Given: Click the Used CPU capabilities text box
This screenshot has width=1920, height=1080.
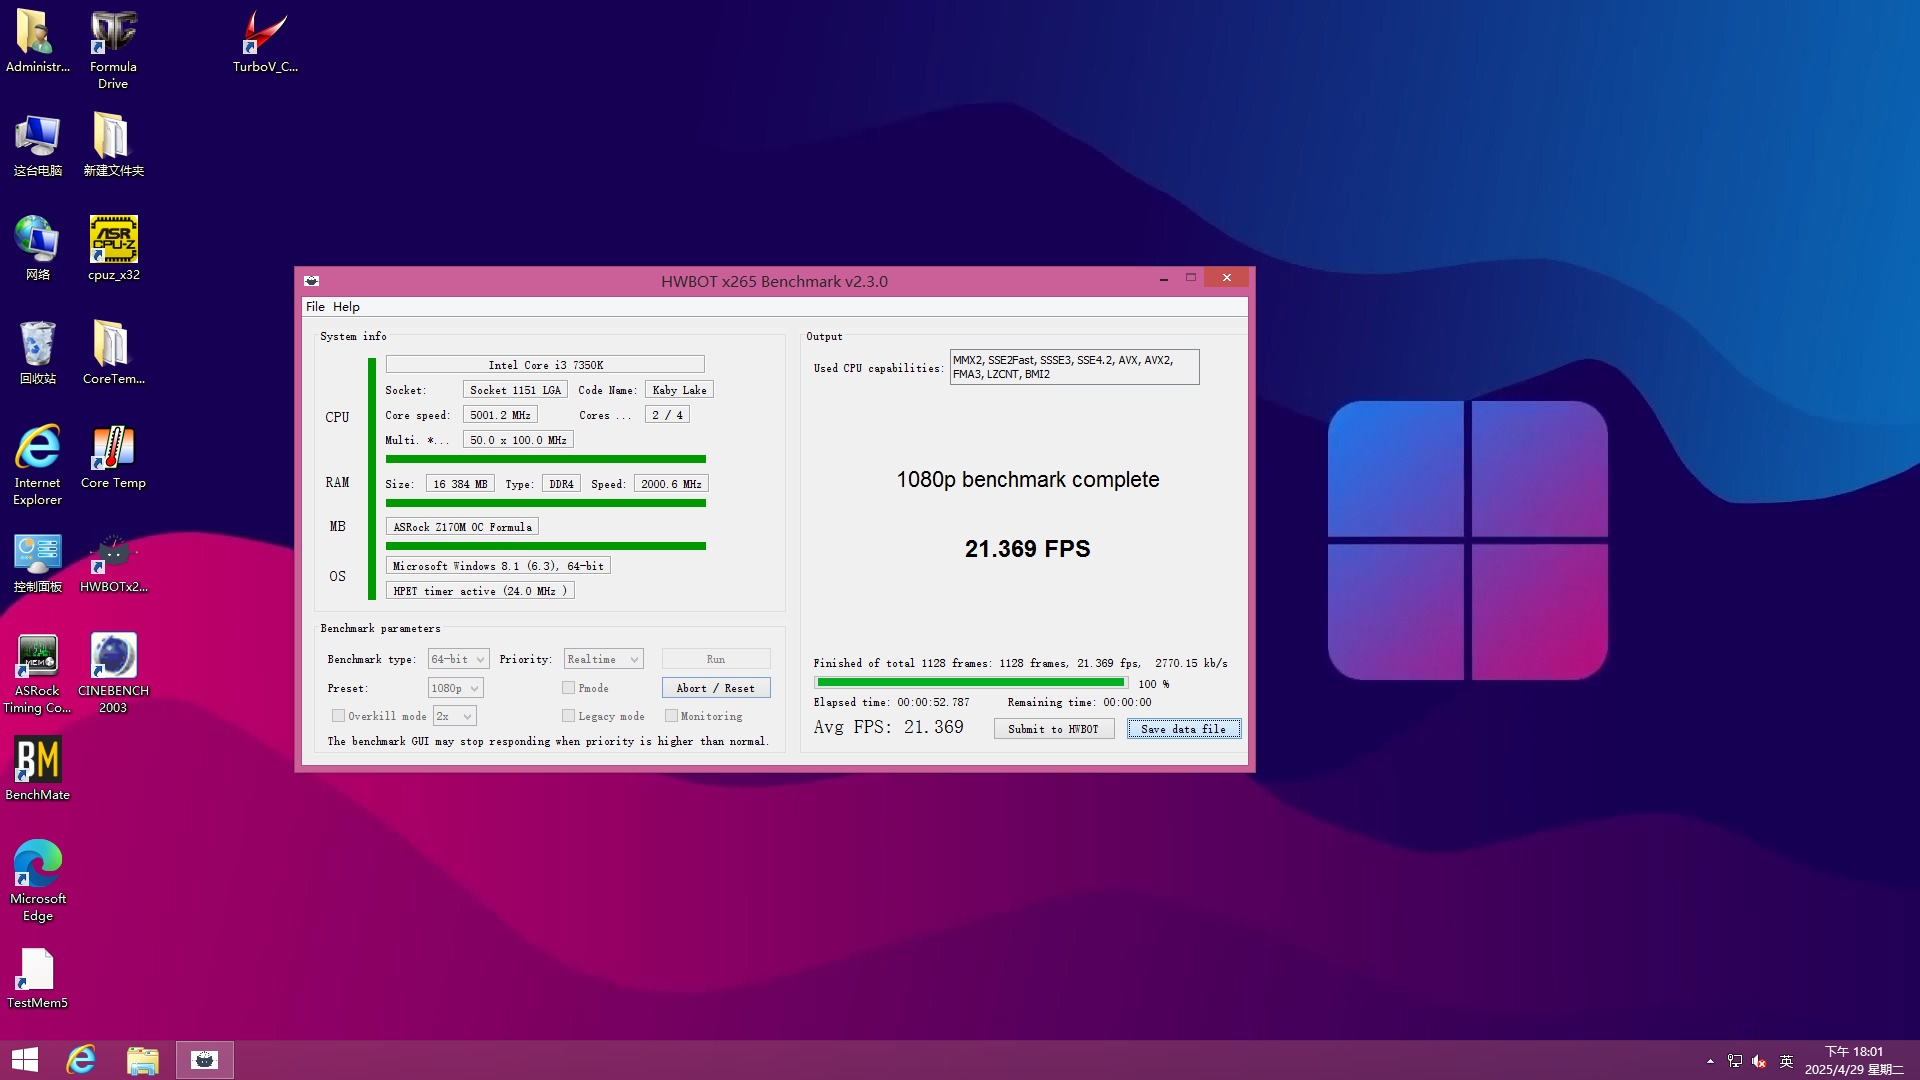Looking at the screenshot, I should (x=1074, y=367).
